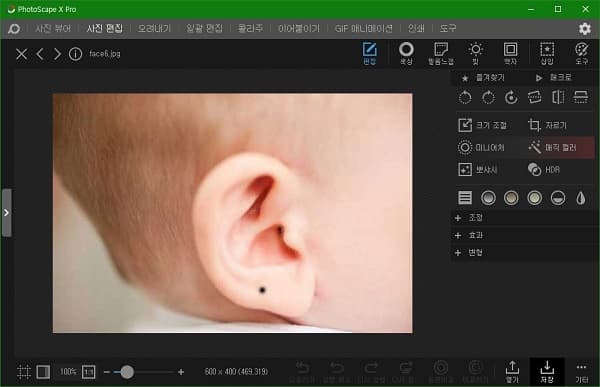Apply the grayscale circle filter

tap(488, 198)
